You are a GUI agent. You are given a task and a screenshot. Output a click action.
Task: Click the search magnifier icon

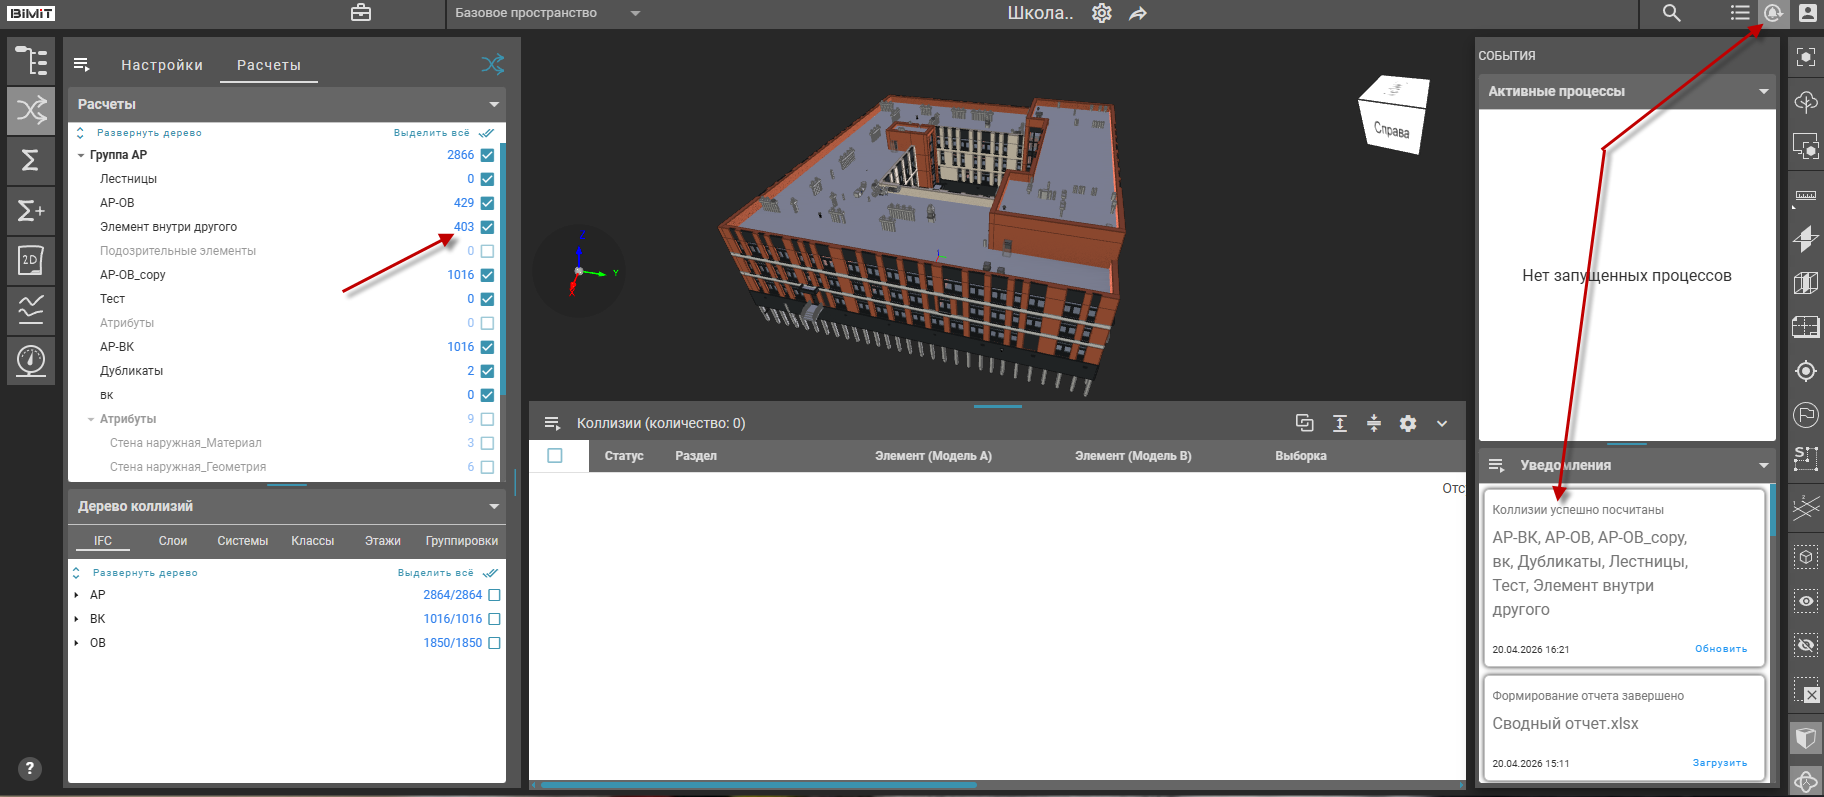1671,13
